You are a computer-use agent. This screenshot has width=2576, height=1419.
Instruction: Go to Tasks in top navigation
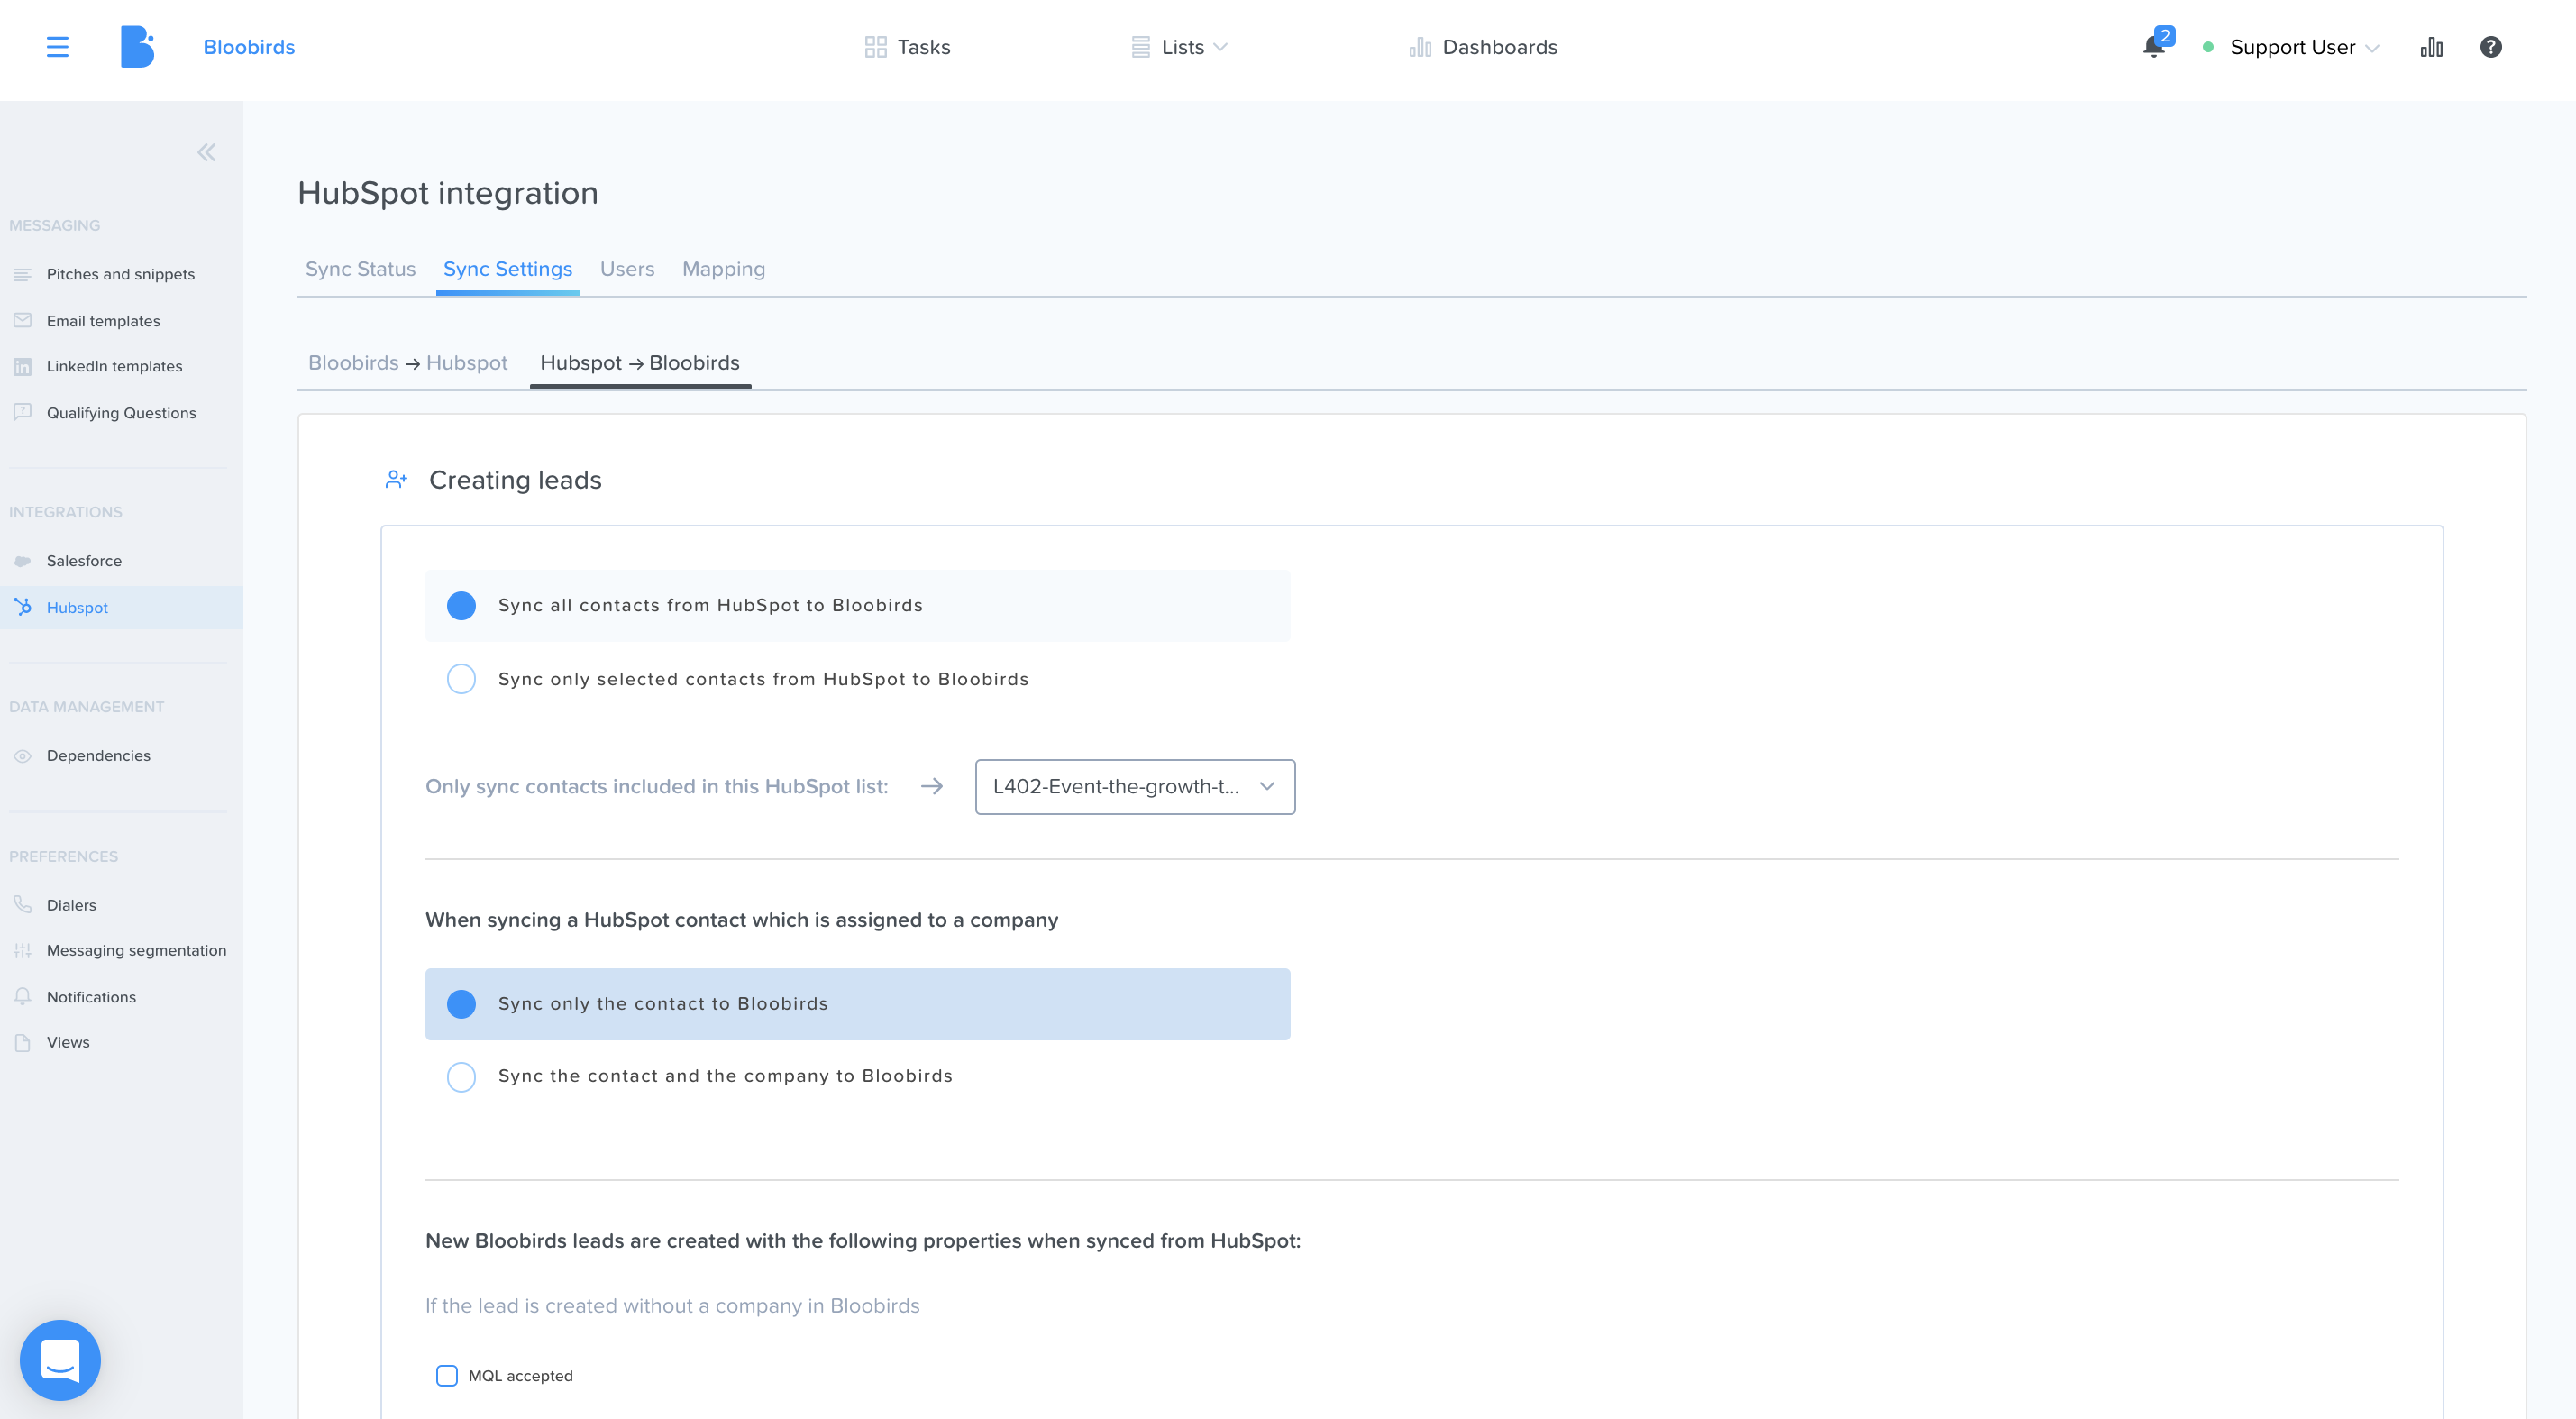[x=908, y=47]
